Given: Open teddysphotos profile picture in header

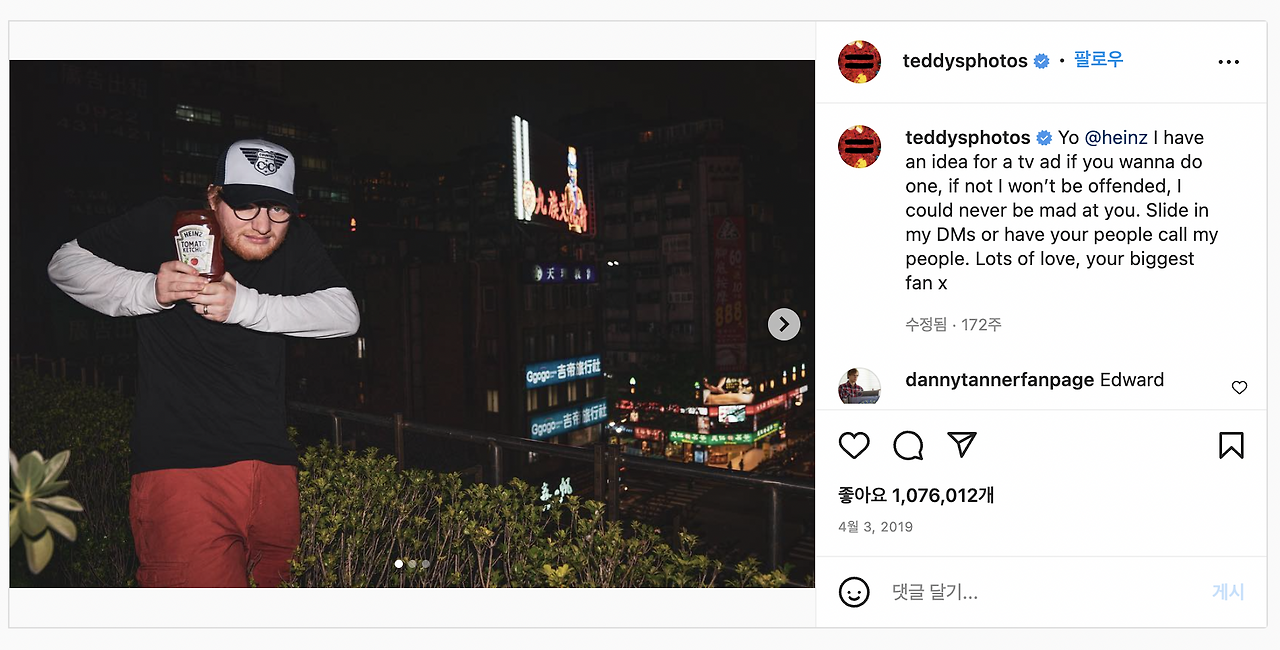Looking at the screenshot, I should (859, 62).
